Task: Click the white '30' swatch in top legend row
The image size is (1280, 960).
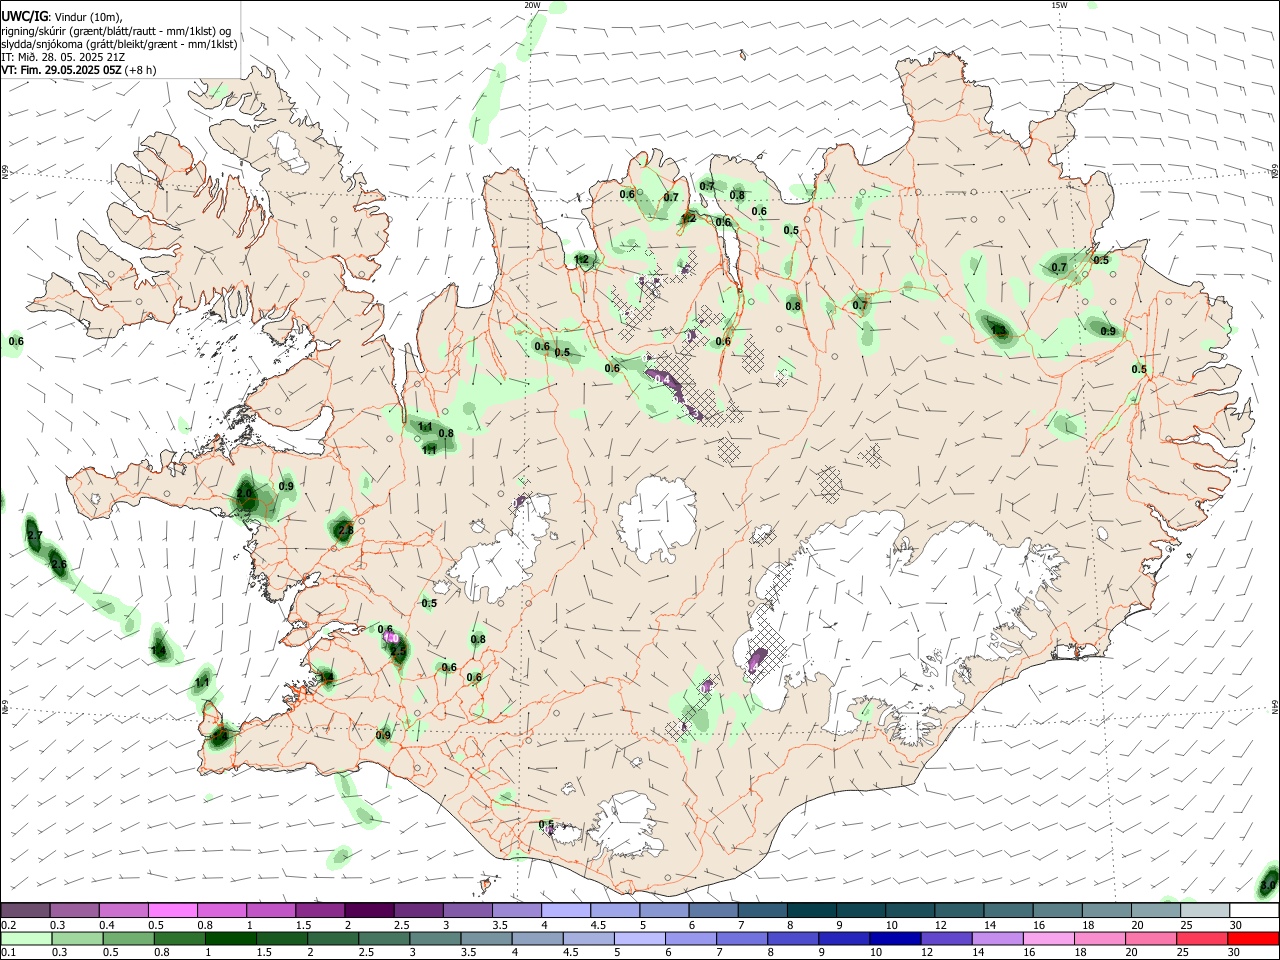Action: point(1254,910)
